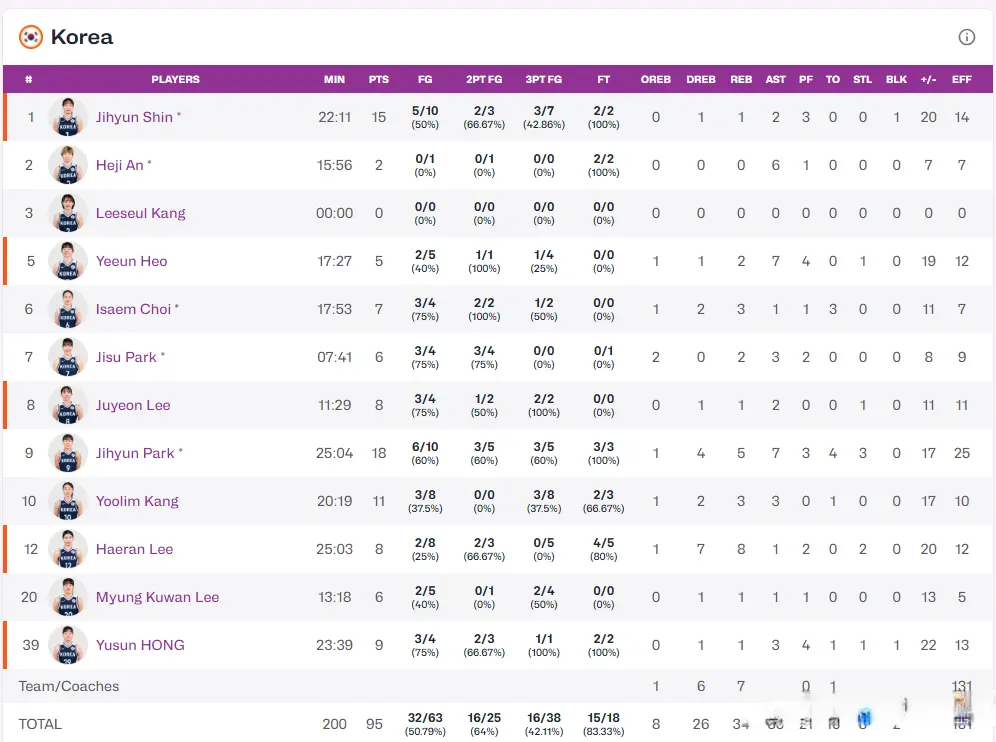This screenshot has width=996, height=742.
Task: Open the Jihyun Park player link
Action: click(x=135, y=453)
